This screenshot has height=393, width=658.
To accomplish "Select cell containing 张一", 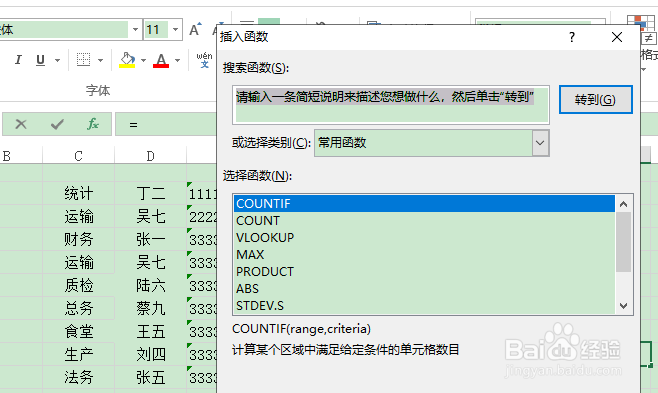I will [x=150, y=239].
